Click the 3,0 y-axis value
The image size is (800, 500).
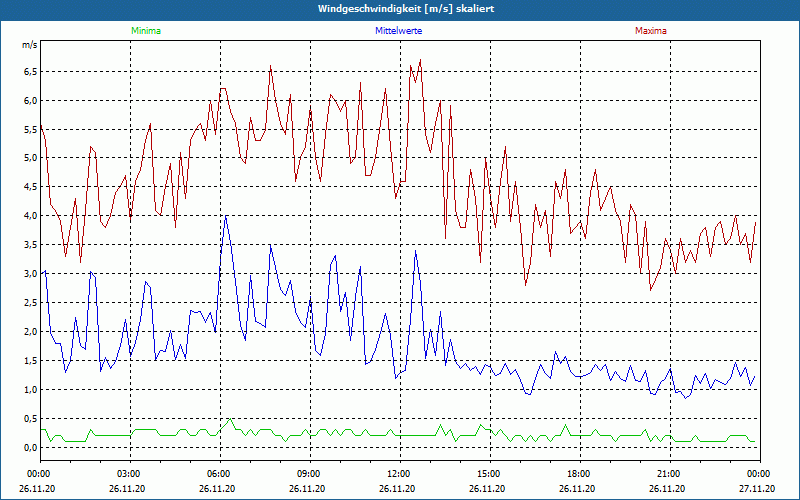click(31, 273)
